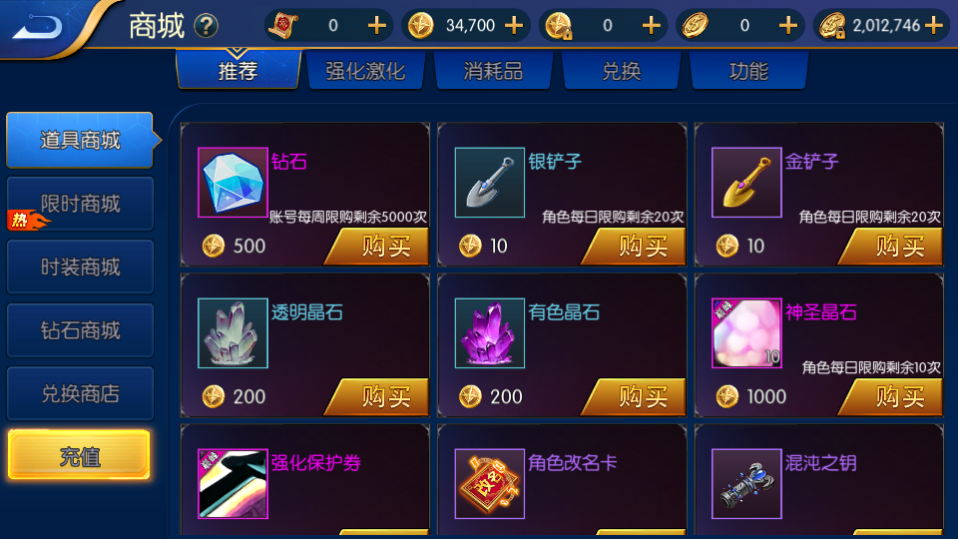Viewport: 958px width, 539px height.
Task: Select the chaos key (混沌之钥) icon
Action: [747, 483]
